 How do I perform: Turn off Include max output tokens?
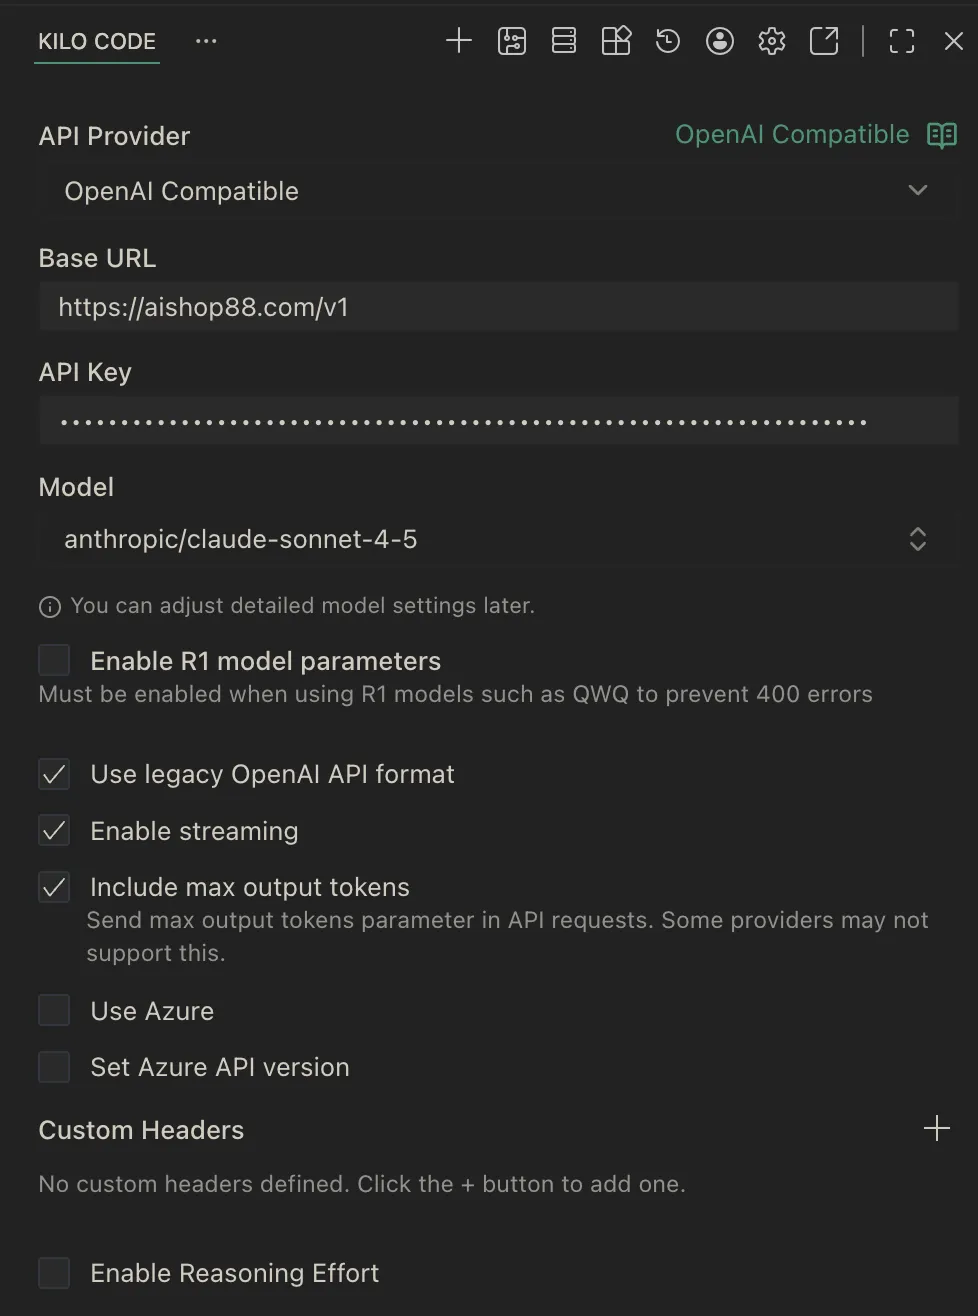54,886
